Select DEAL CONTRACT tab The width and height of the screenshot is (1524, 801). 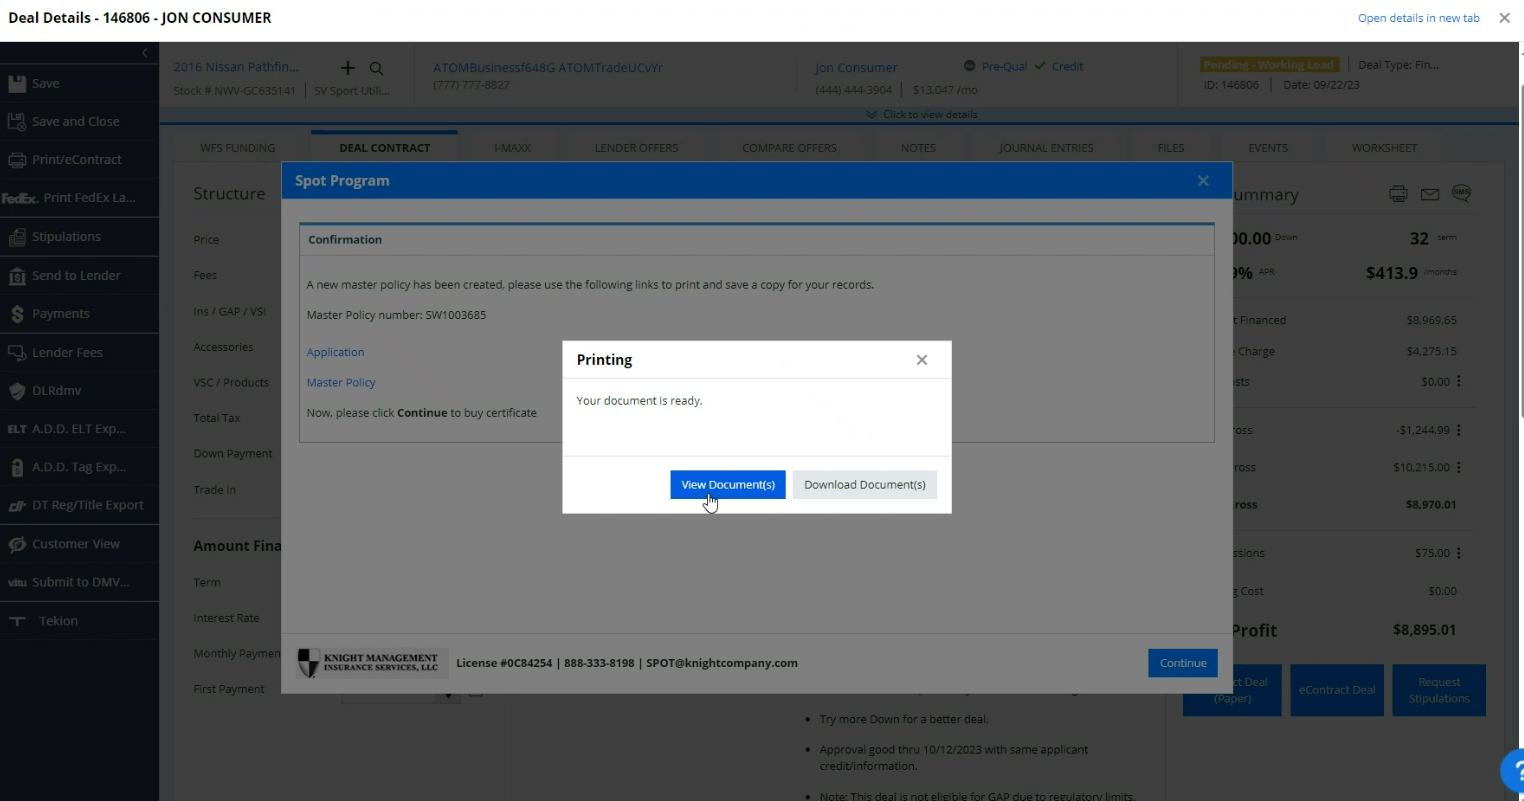[384, 148]
